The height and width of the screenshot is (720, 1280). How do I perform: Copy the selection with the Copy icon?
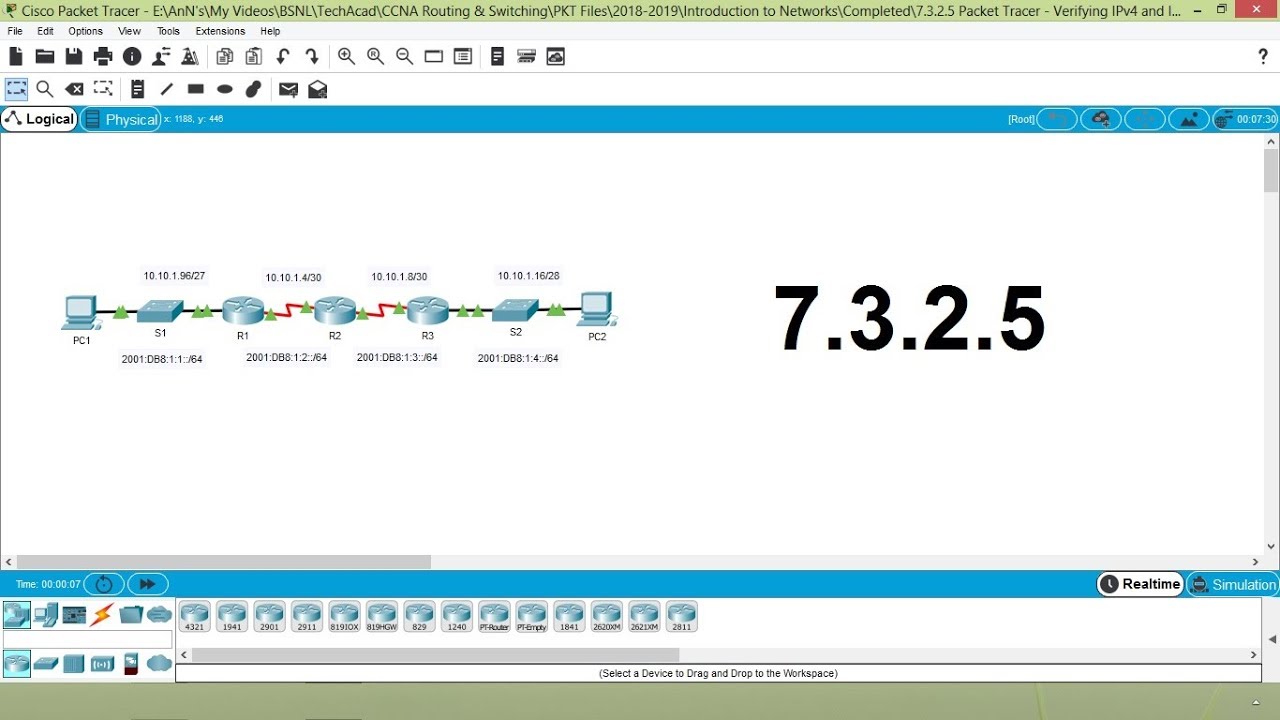225,56
